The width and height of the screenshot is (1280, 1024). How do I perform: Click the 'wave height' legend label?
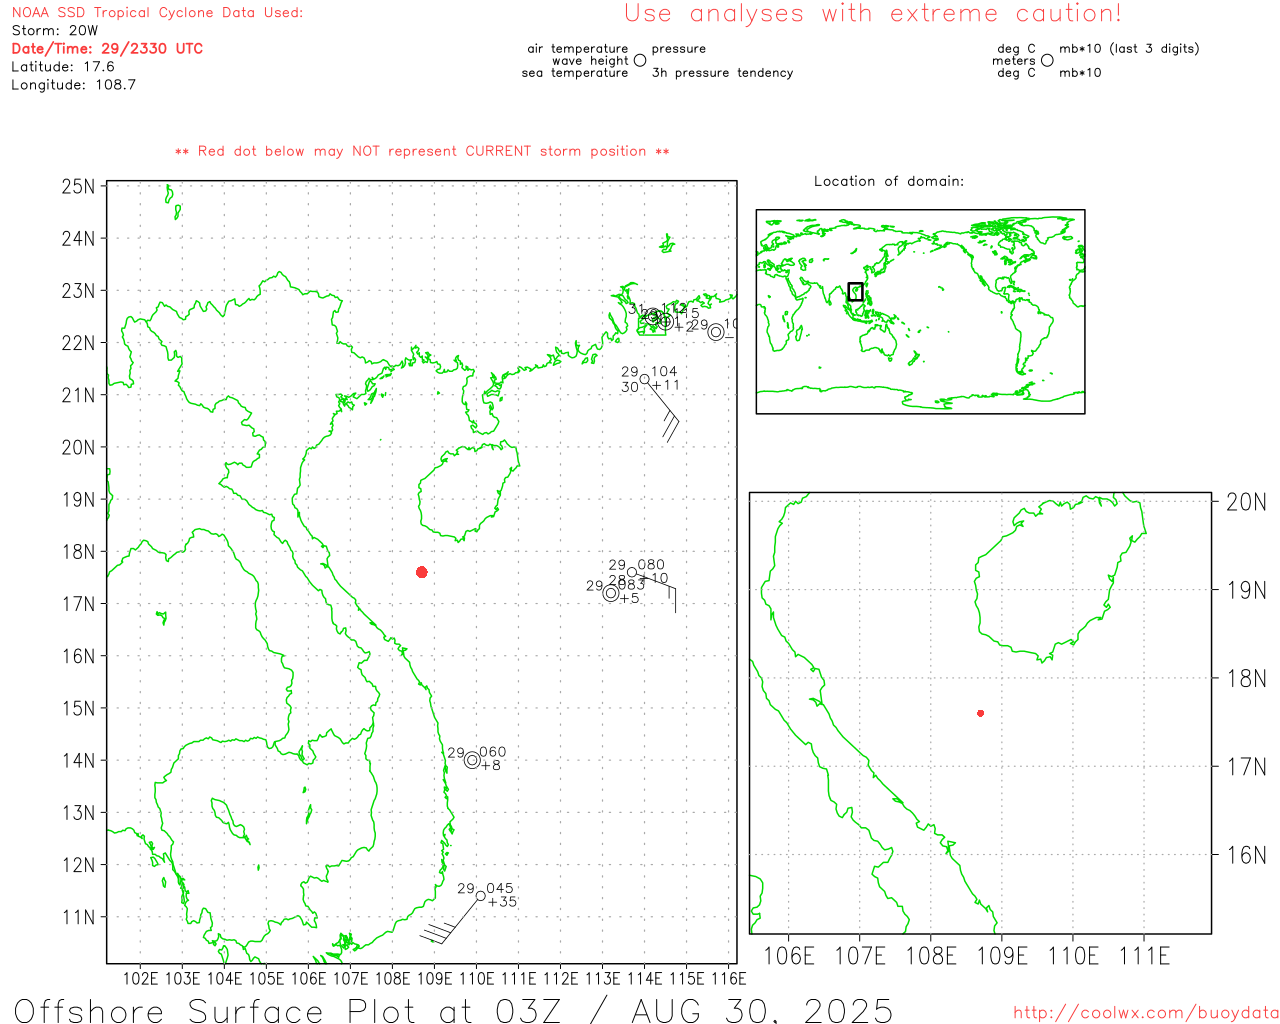(x=590, y=61)
